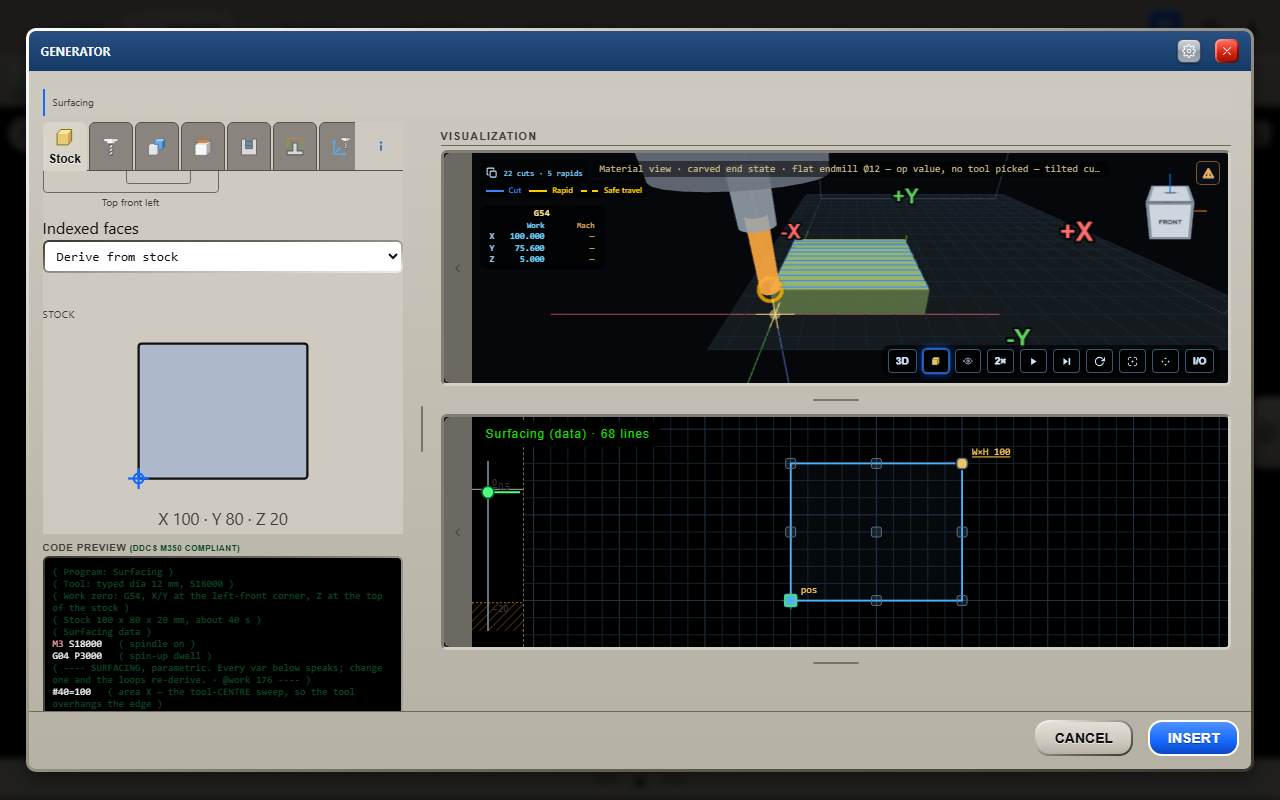Select the pos corner handle
Screen dimensions: 1280x800
coord(790,600)
